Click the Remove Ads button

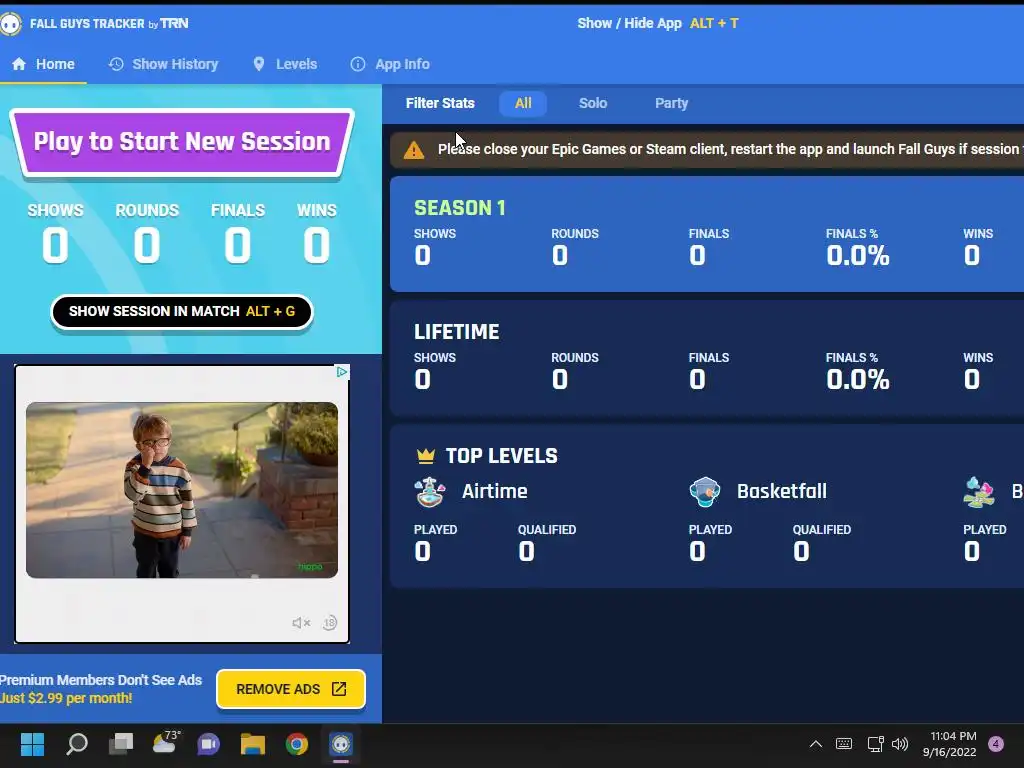(291, 689)
